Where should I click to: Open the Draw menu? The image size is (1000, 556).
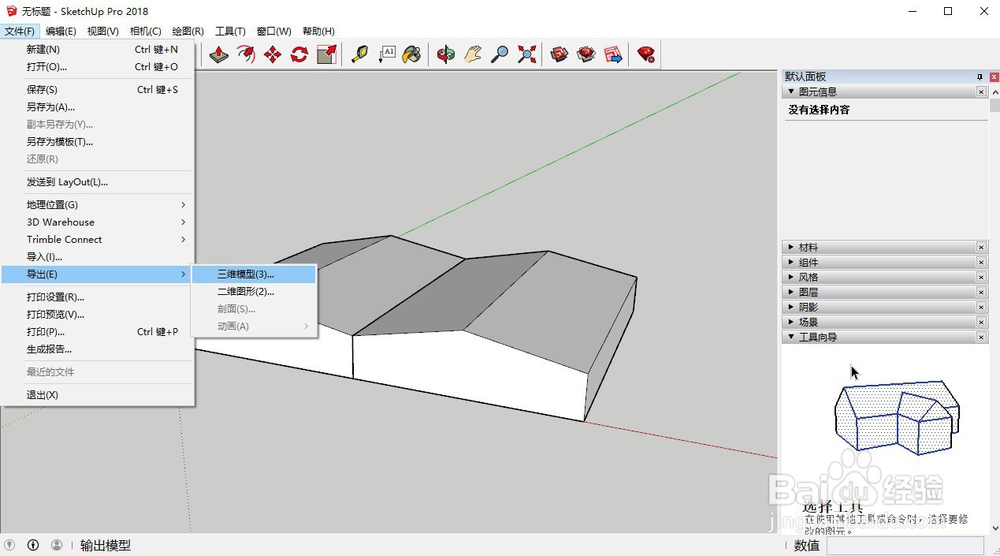[188, 31]
